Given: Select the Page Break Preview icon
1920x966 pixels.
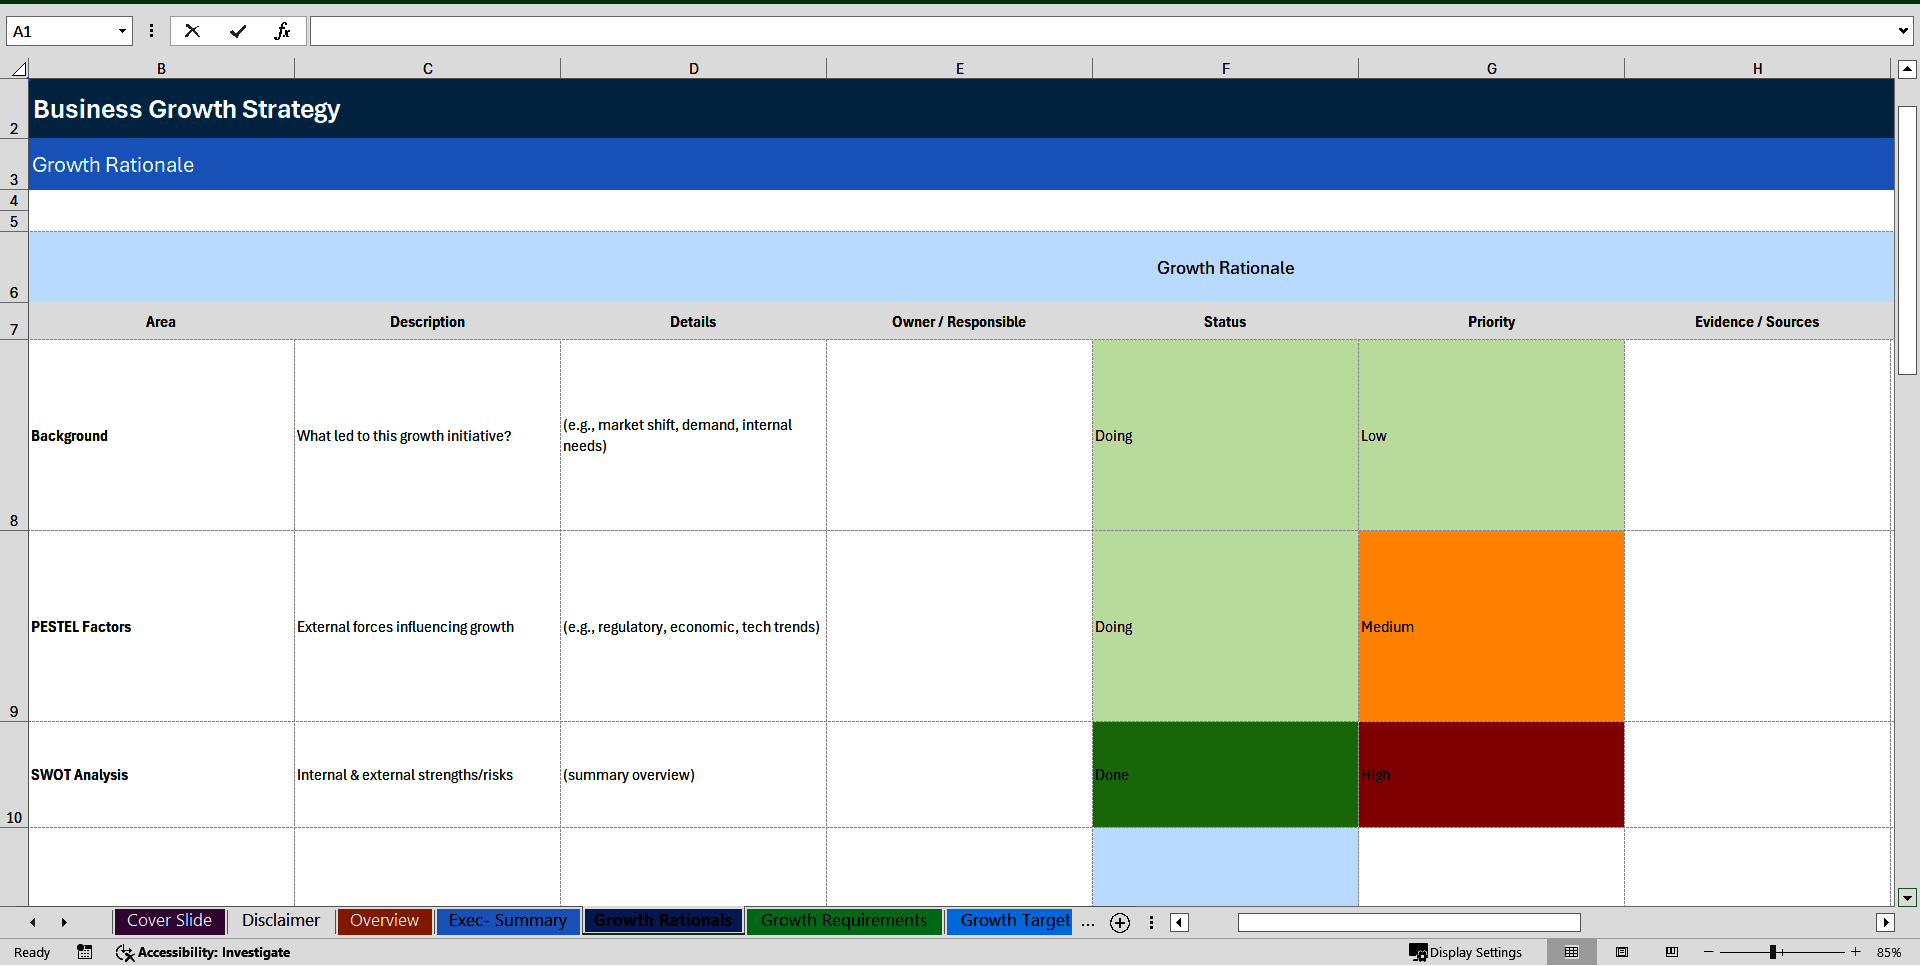Looking at the screenshot, I should (x=1673, y=952).
